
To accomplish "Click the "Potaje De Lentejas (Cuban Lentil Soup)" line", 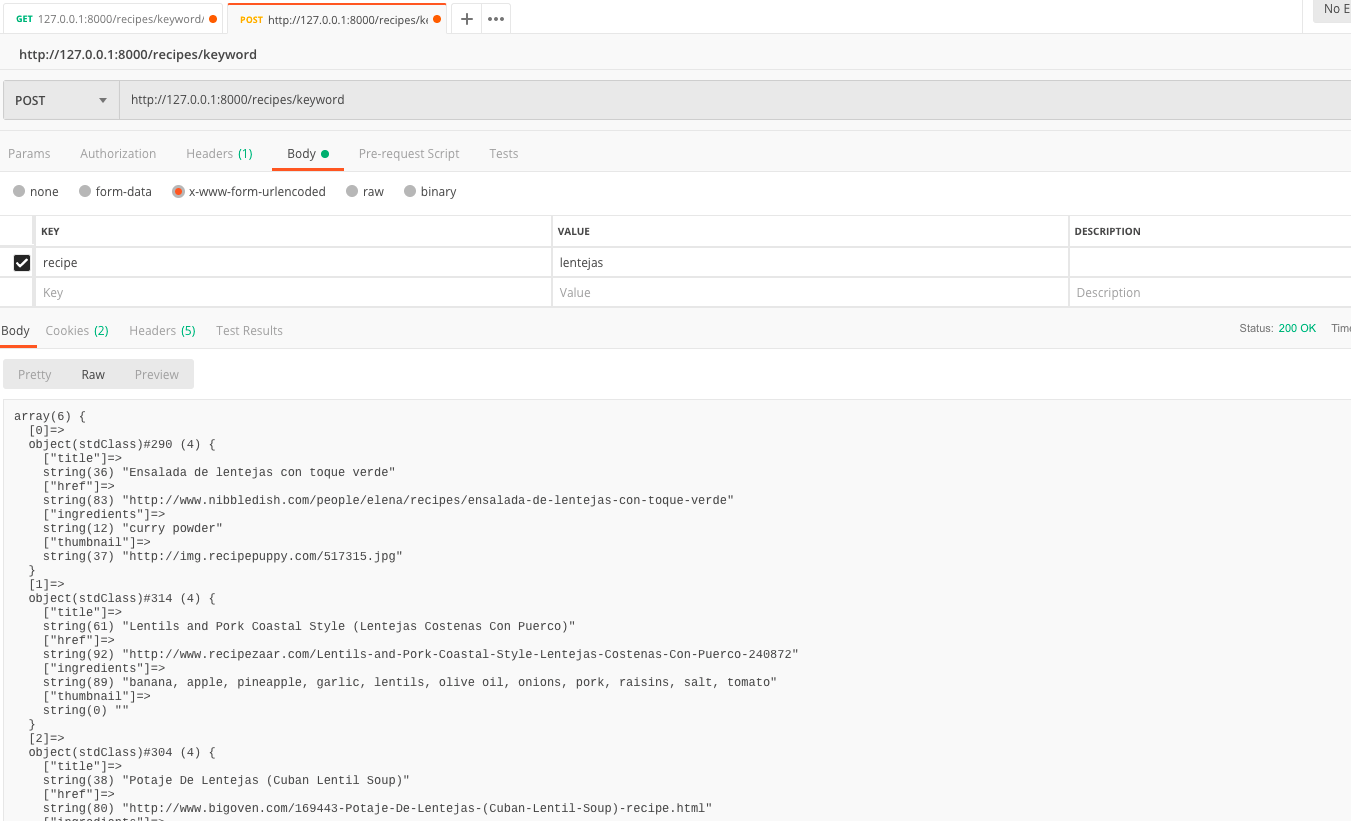I will [x=226, y=780].
